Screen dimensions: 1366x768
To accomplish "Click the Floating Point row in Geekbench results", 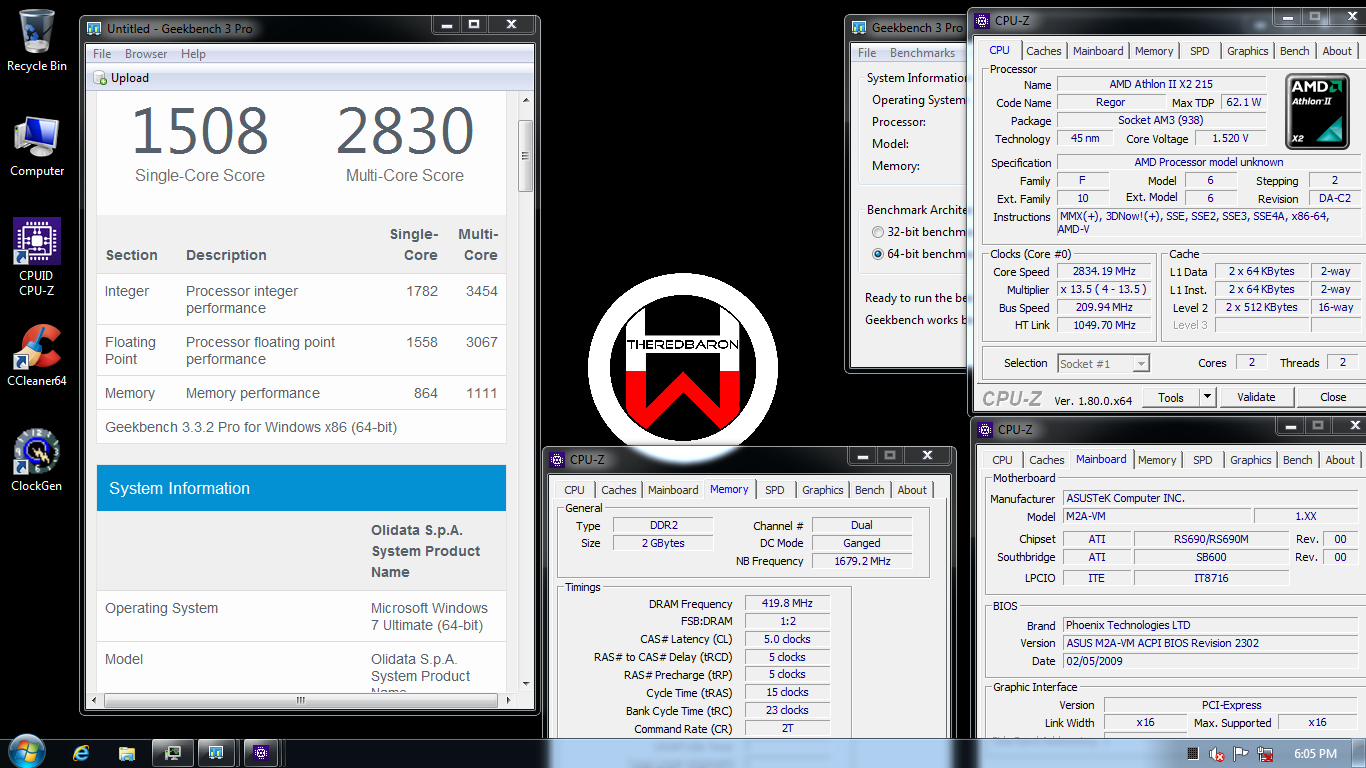I will pyautogui.click(x=301, y=350).
